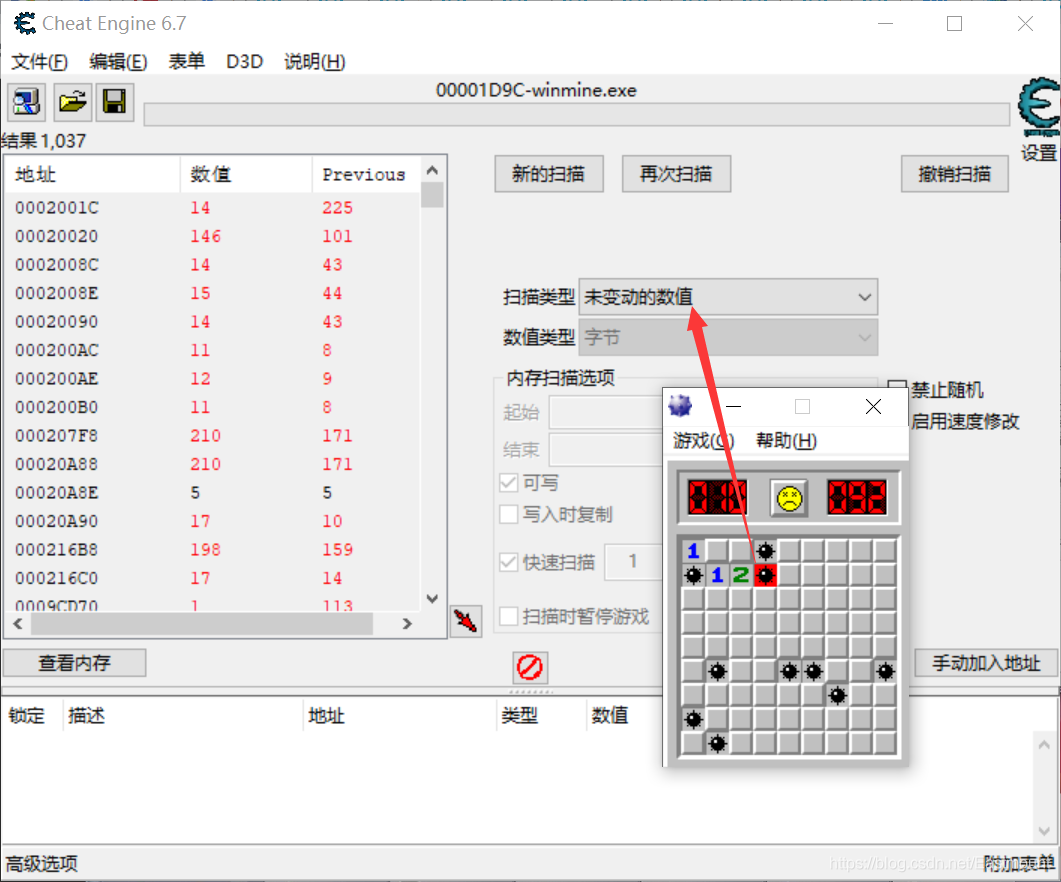The height and width of the screenshot is (882, 1061).
Task: Select address row 000200AC
Action: coord(212,350)
